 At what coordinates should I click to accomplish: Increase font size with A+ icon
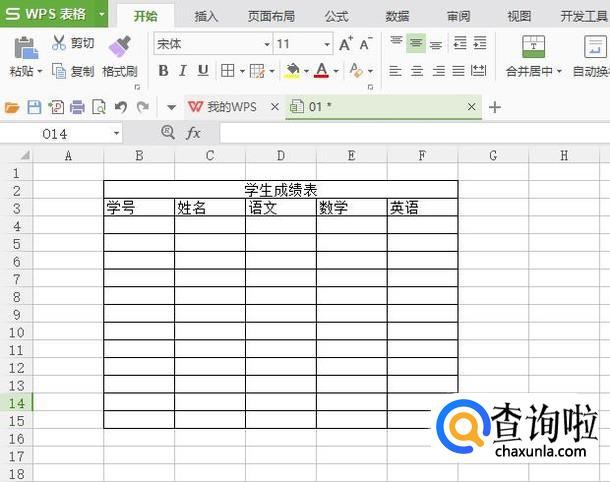(x=345, y=44)
